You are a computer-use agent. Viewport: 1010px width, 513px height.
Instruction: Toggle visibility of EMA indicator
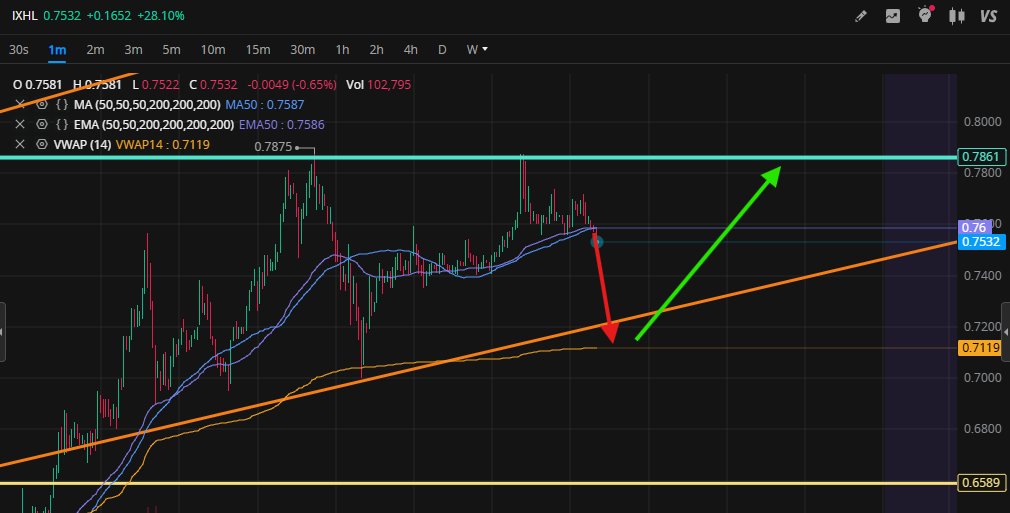[x=42, y=124]
